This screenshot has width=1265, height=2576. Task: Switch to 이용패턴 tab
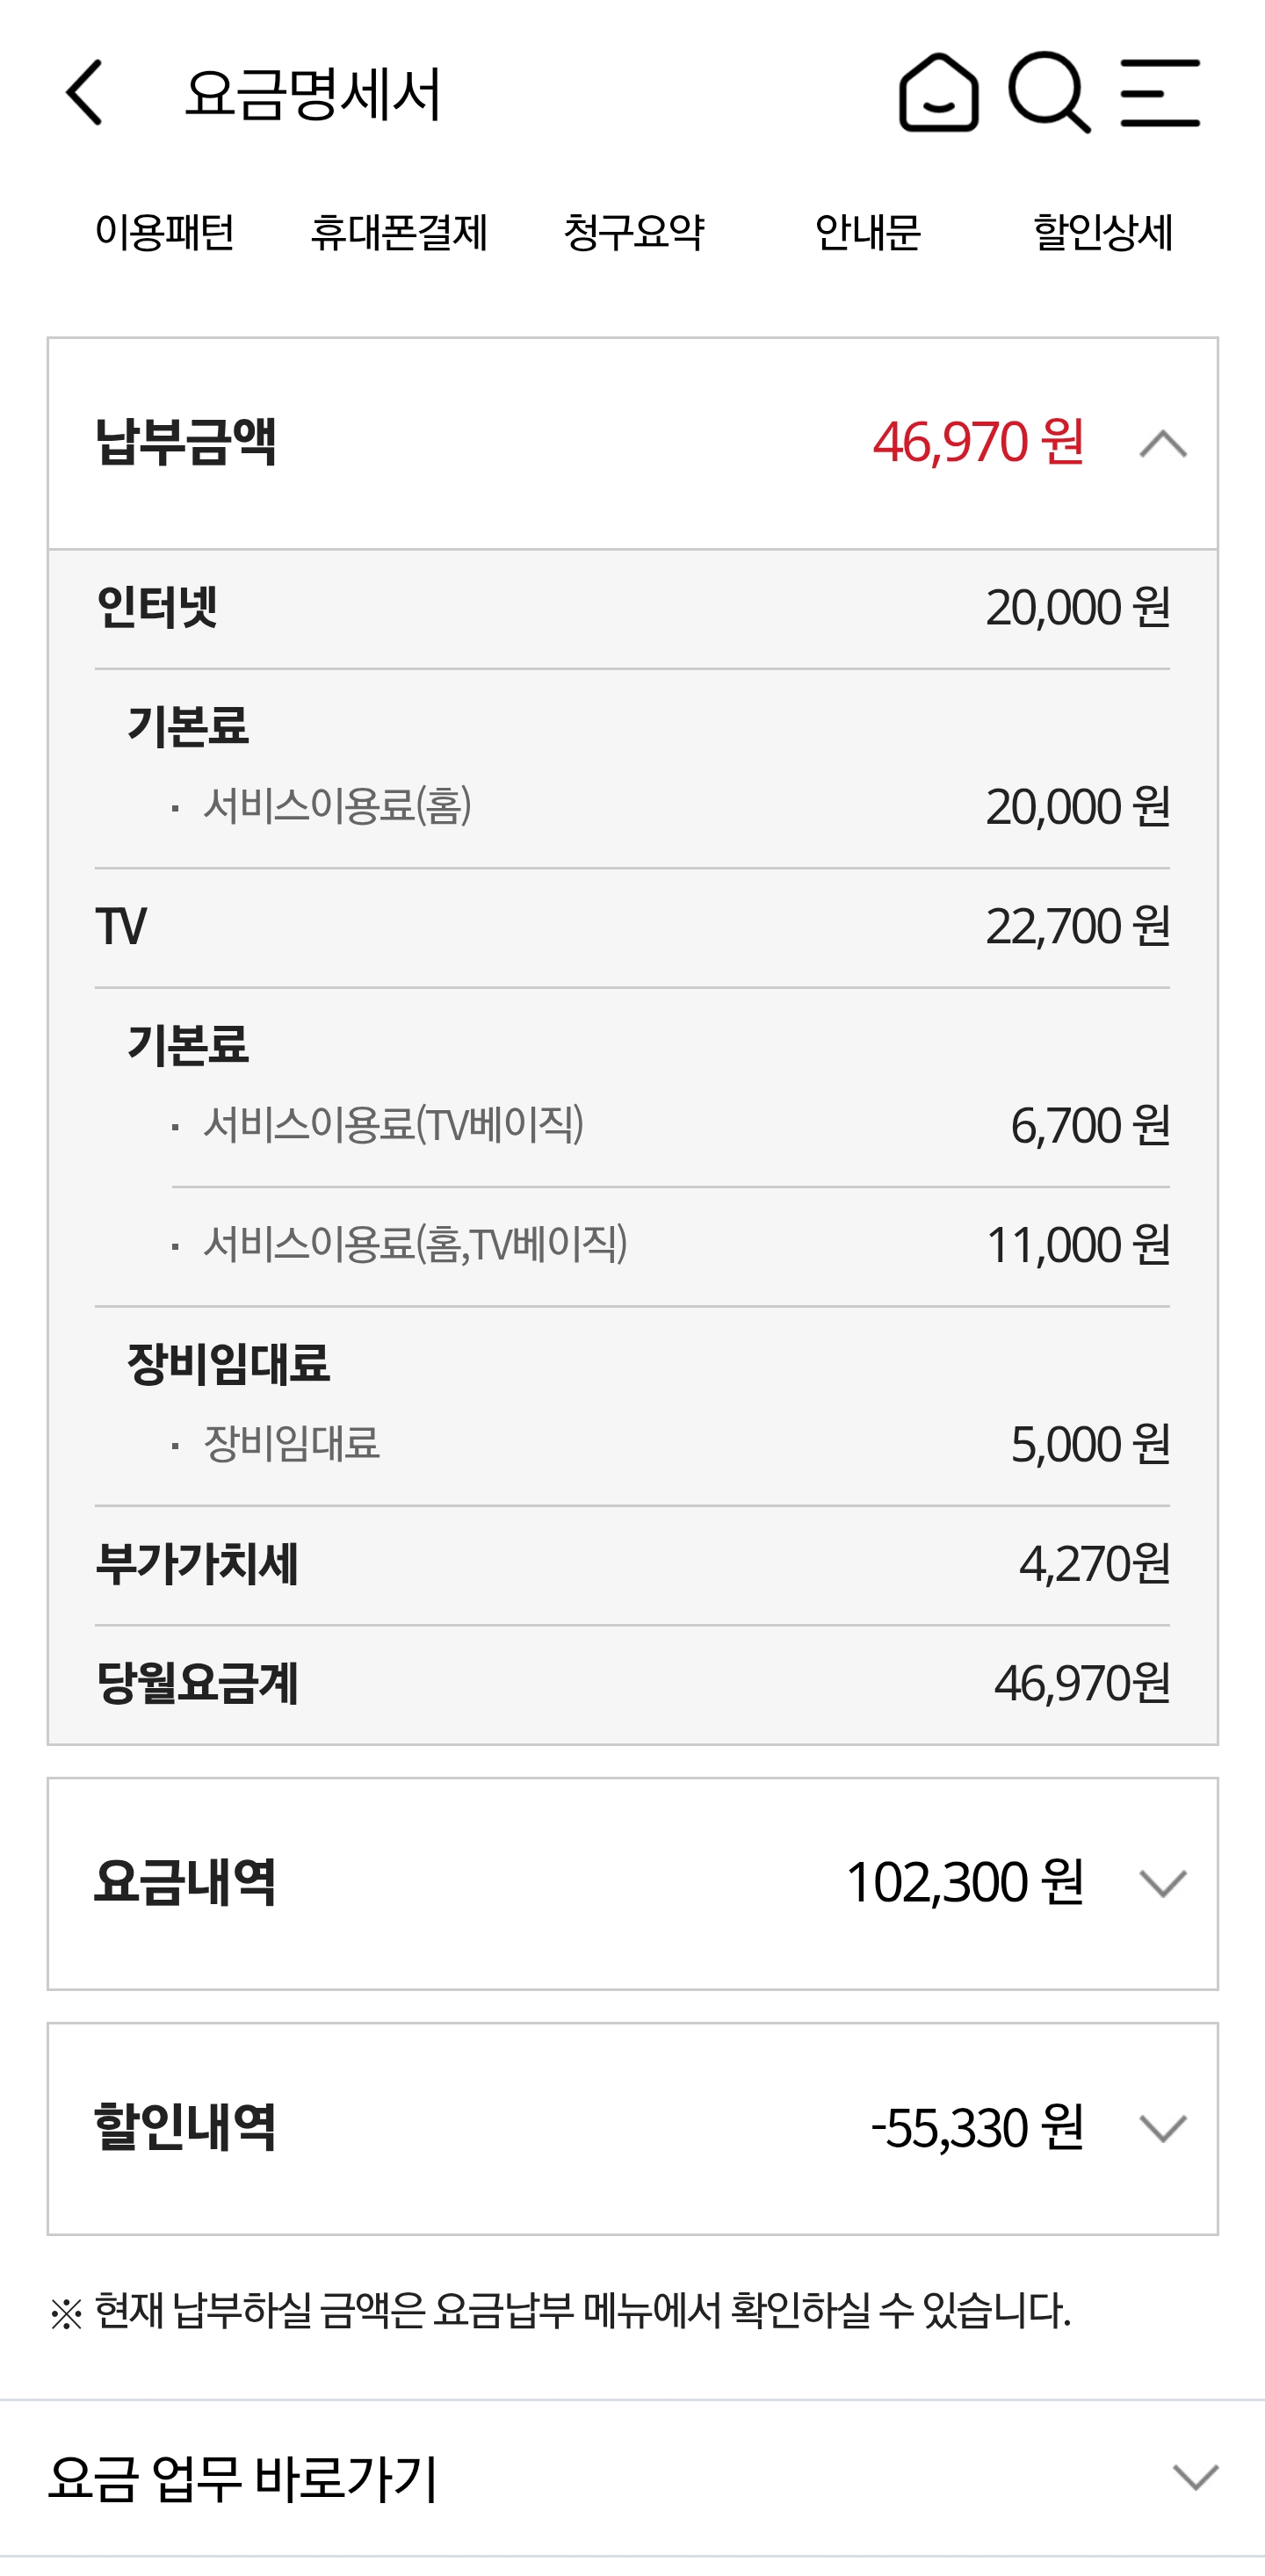[x=165, y=232]
